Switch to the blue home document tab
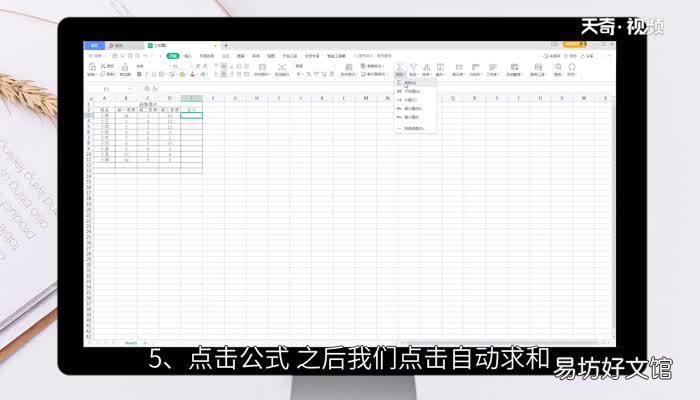This screenshot has width=700, height=400. point(94,46)
